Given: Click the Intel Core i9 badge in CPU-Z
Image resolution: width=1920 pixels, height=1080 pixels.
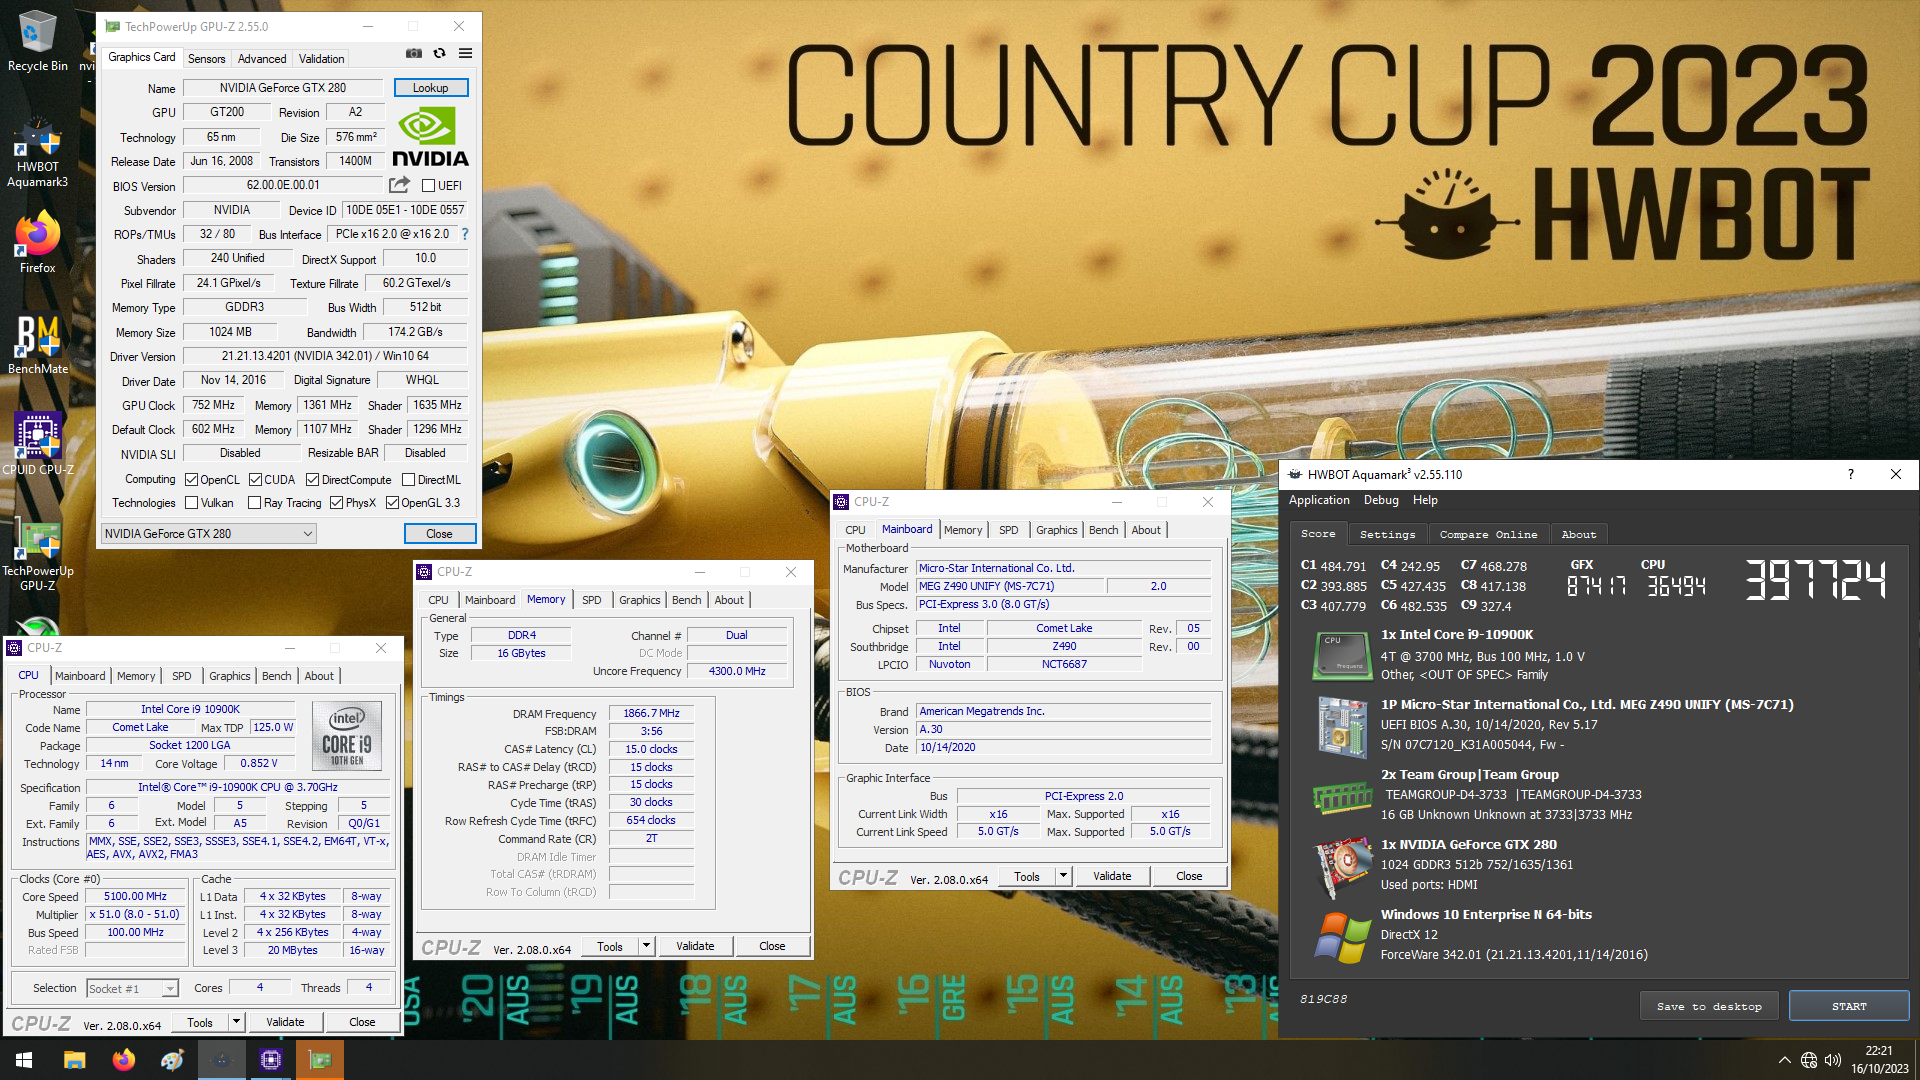Looking at the screenshot, I should 347,735.
